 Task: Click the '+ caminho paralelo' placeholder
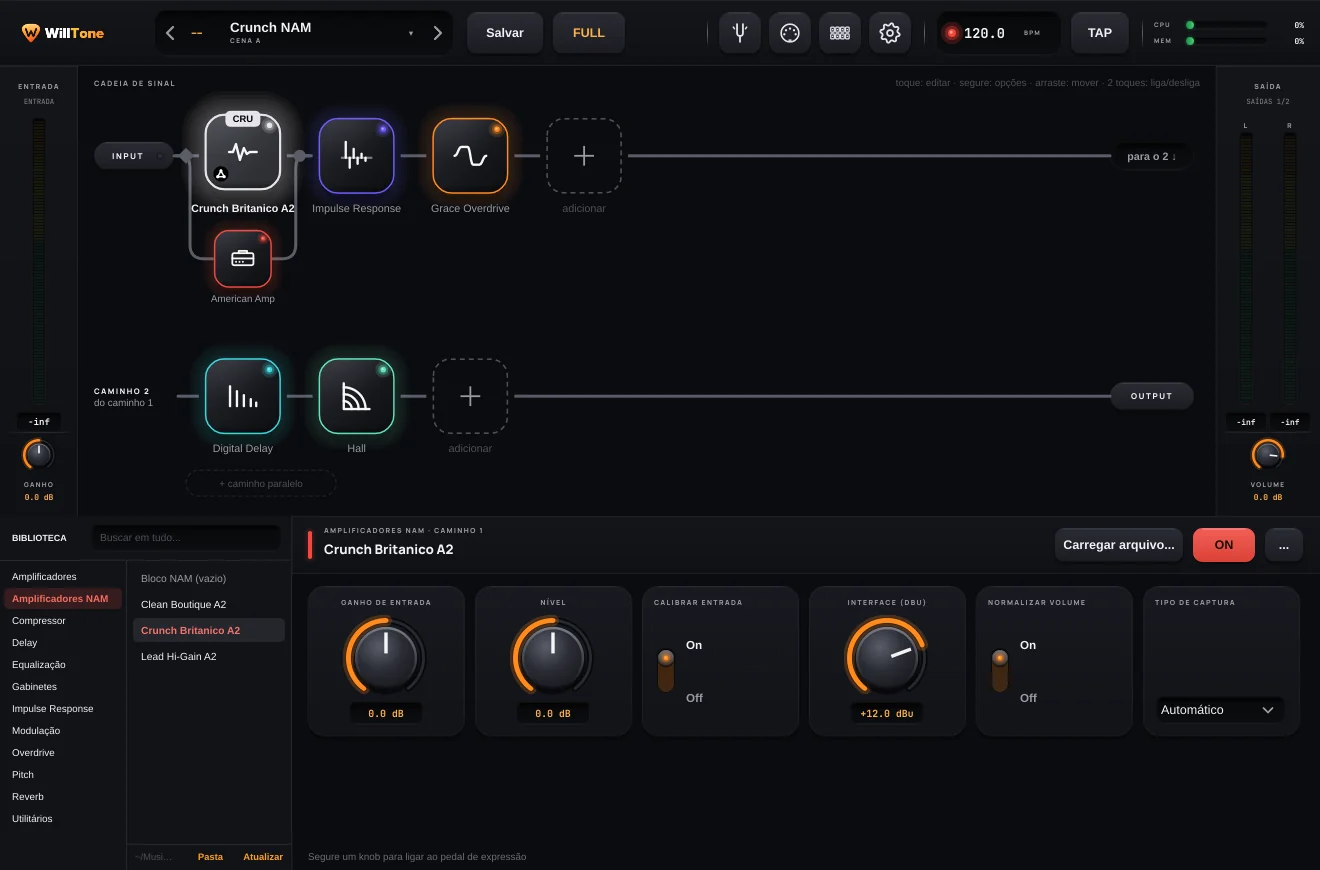coord(261,484)
